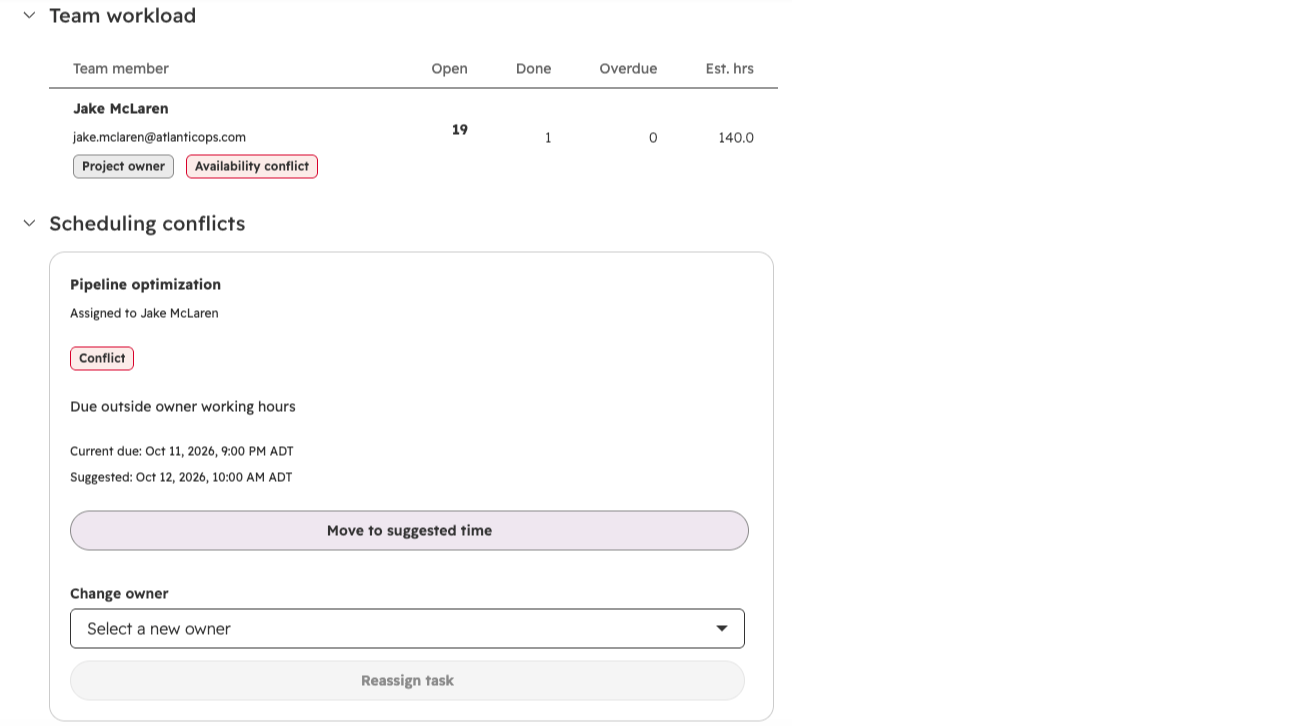Click the Scheduling conflicts heading

pos(147,223)
